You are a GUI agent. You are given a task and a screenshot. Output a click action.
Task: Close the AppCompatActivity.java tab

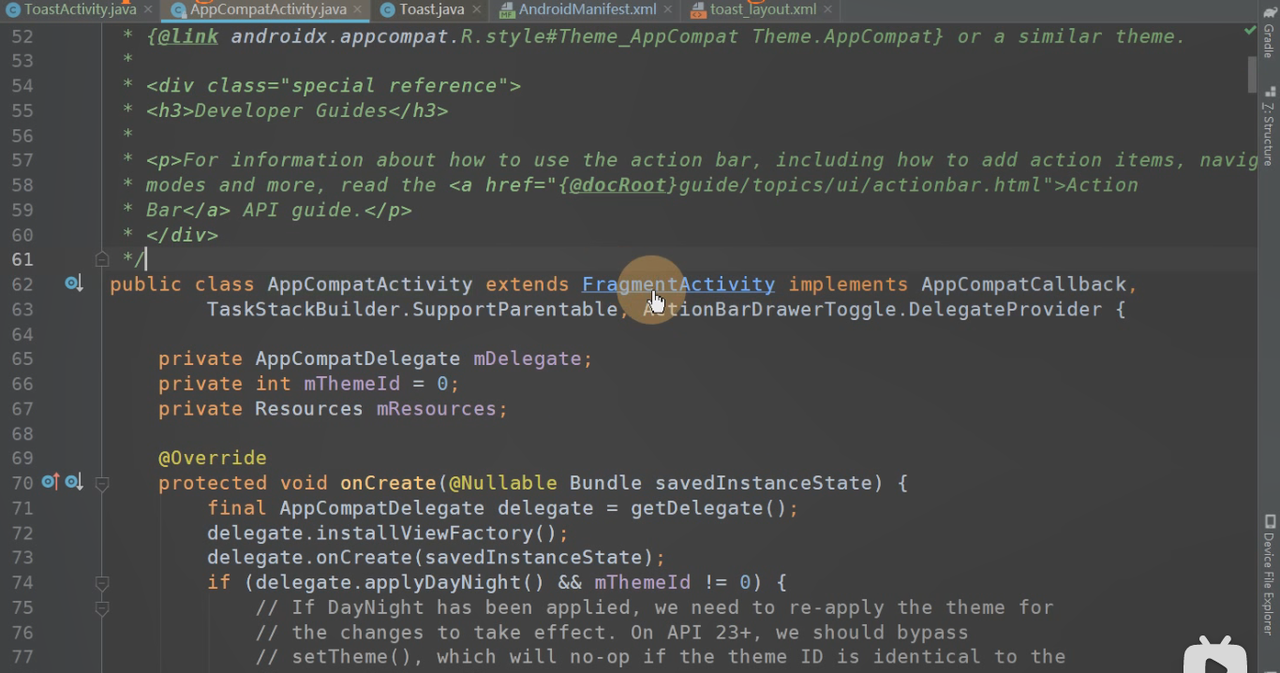(357, 9)
